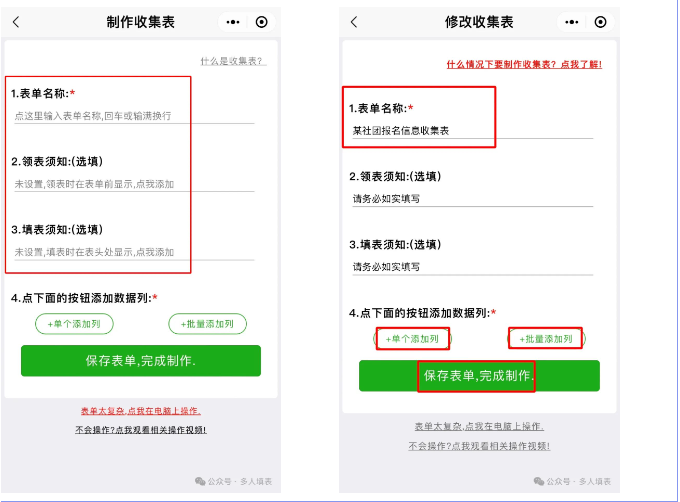The image size is (680, 502).
Task: Click +单个添加列 on 修改收集表
Action: [412, 339]
